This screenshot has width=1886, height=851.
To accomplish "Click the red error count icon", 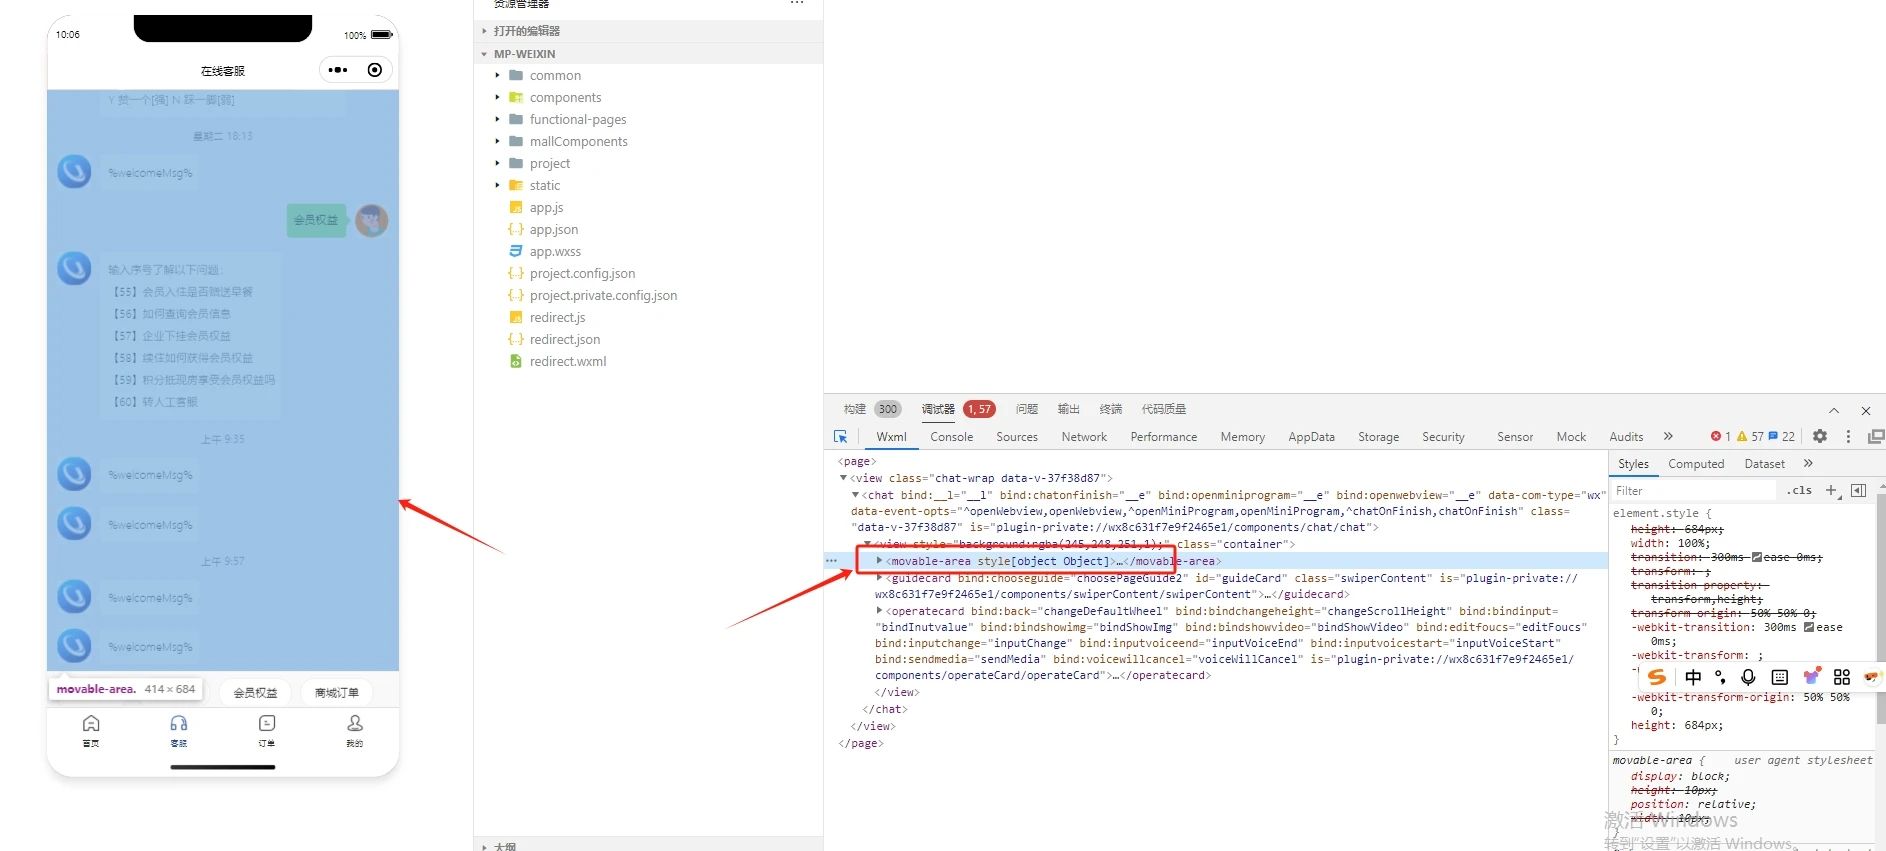I will click(x=1716, y=436).
